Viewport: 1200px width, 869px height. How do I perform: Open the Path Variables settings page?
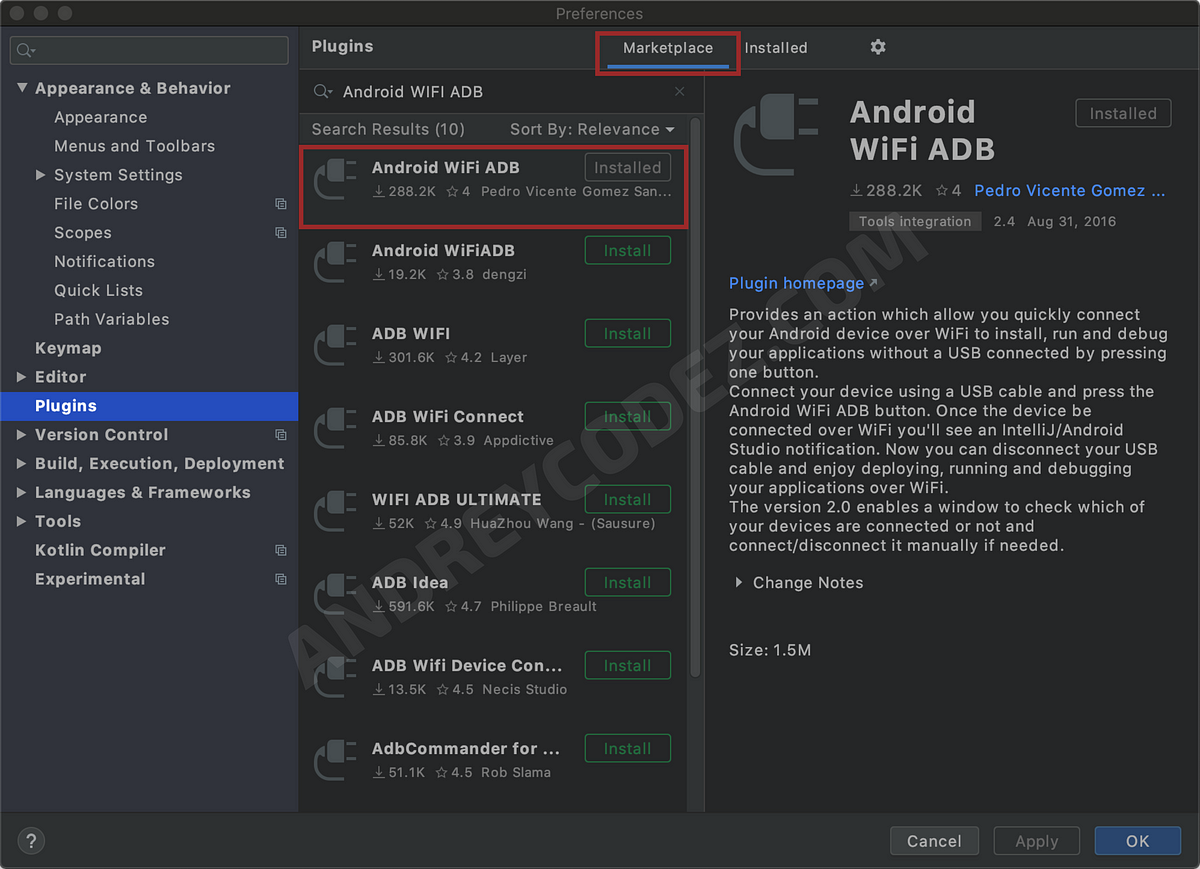[x=112, y=320]
